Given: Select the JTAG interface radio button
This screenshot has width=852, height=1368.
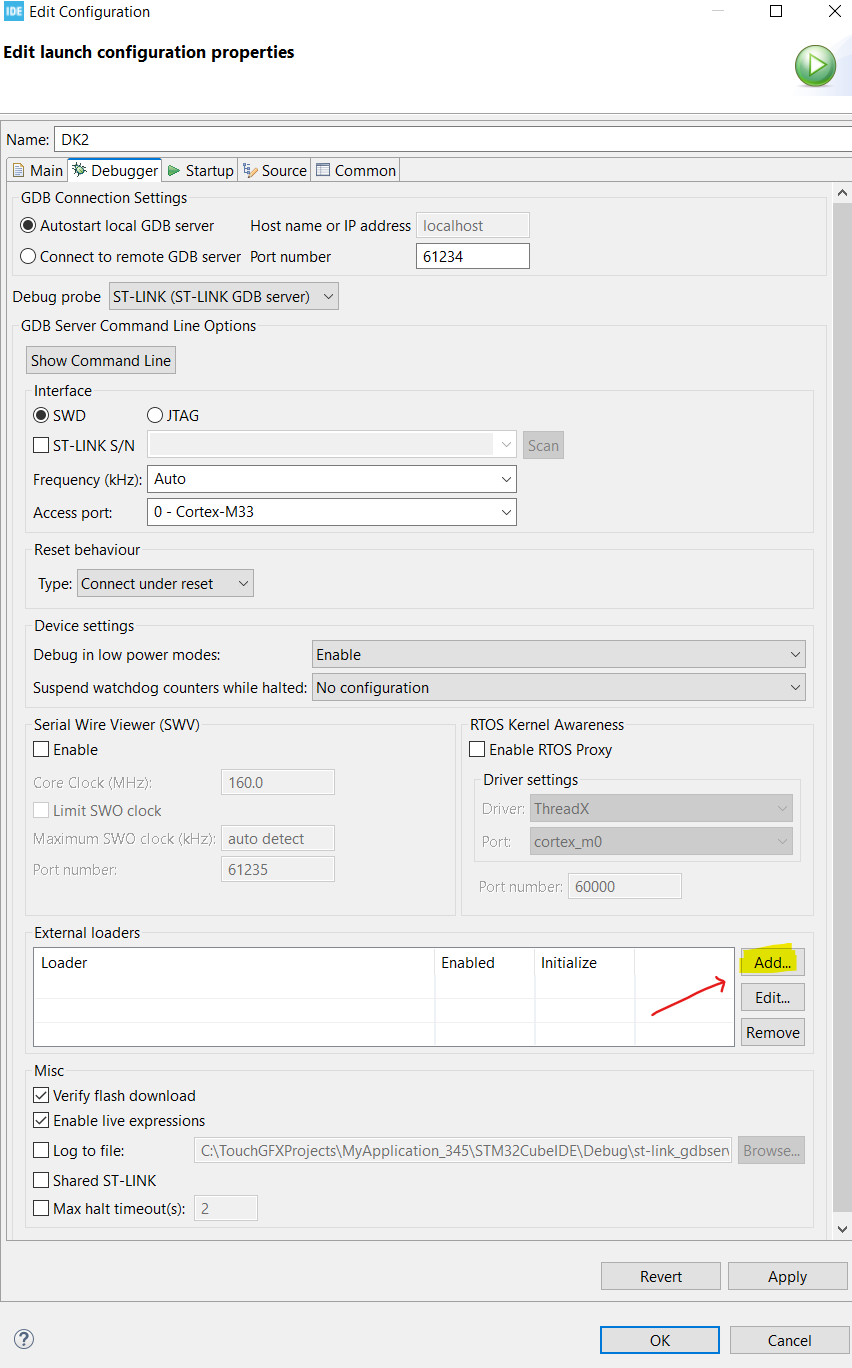Looking at the screenshot, I should click(x=155, y=415).
